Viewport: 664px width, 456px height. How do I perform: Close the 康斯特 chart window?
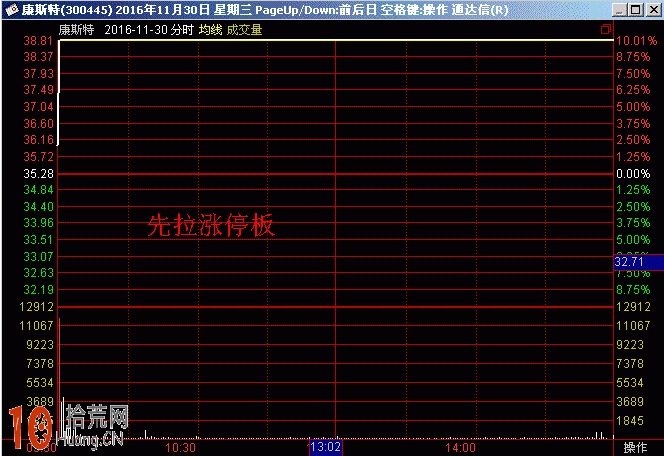[x=653, y=10]
